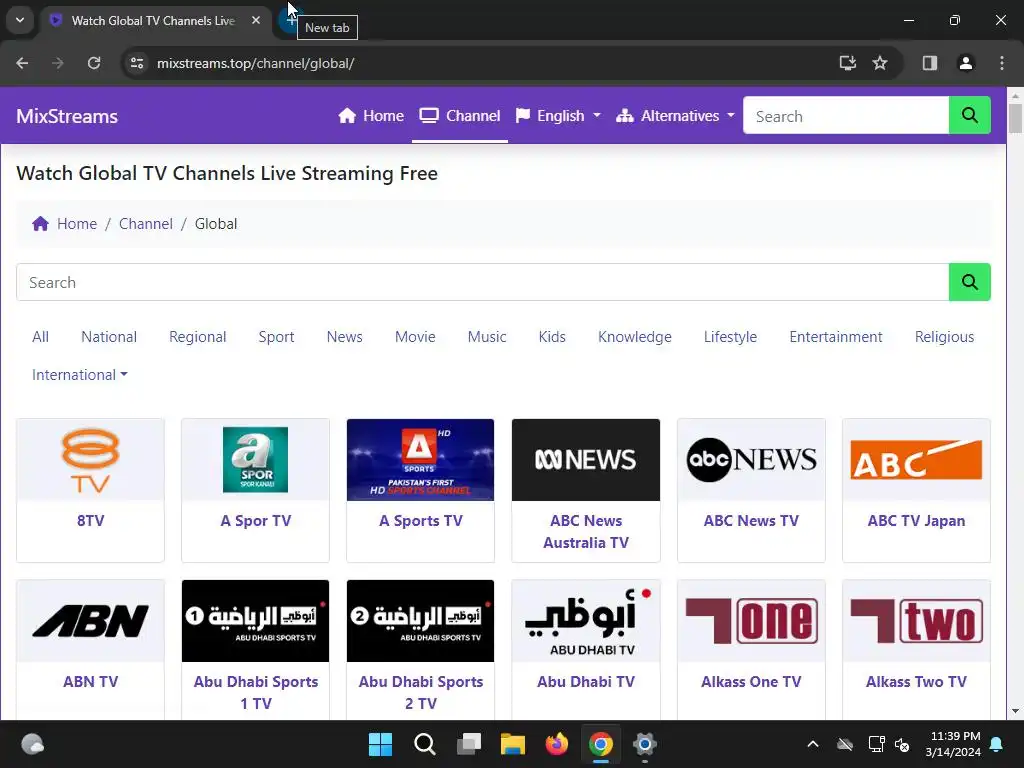1024x768 pixels.
Task: Open the A Spor TV channel logo
Action: click(255, 460)
